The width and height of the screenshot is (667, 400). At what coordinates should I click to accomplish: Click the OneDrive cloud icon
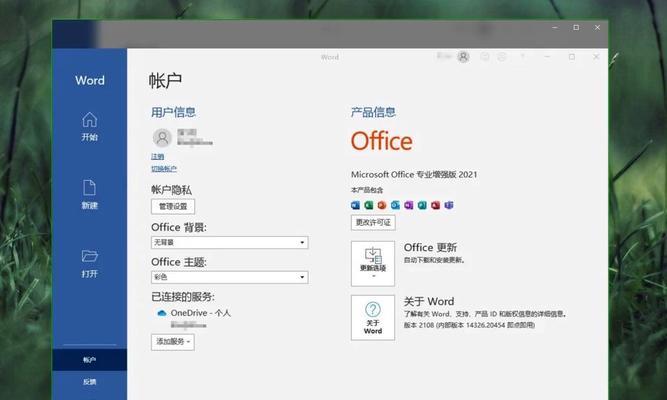(162, 313)
